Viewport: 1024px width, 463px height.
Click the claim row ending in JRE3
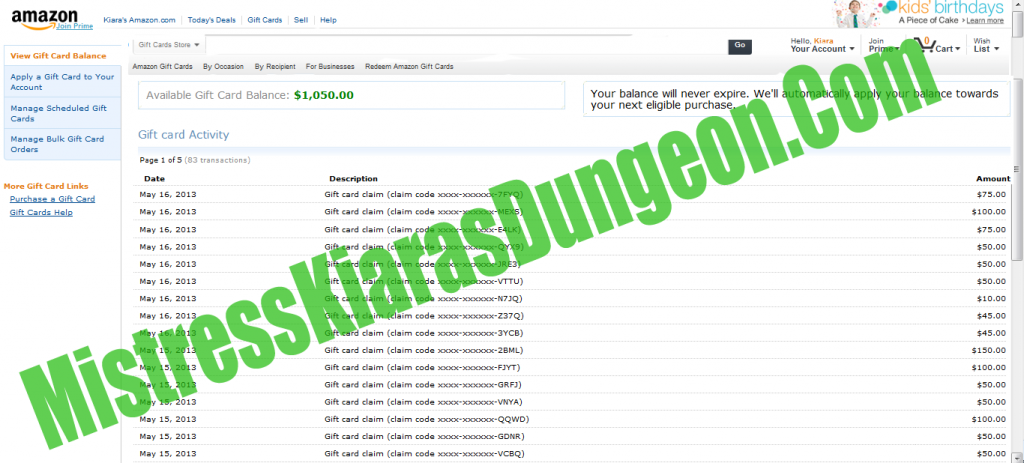coord(573,264)
